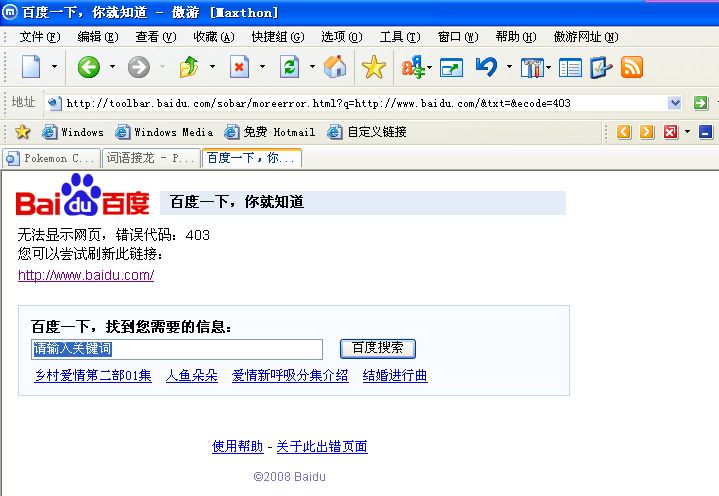Click the notepad checkmark icon
This screenshot has height=496, width=719.
click(601, 67)
